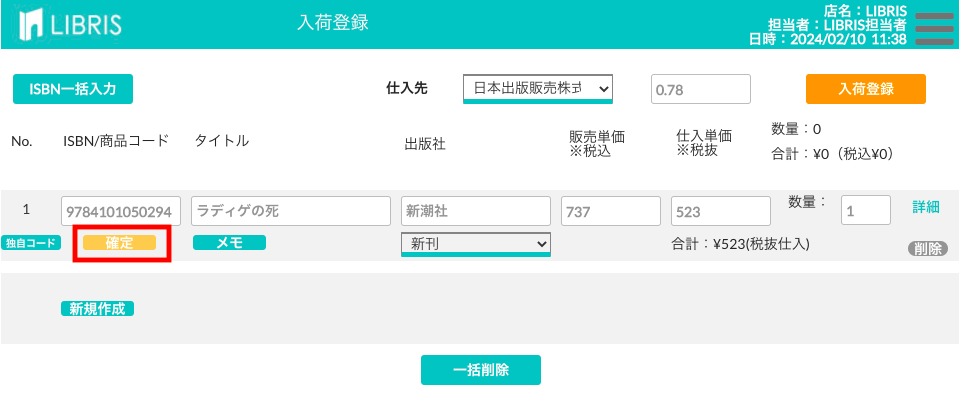Click the メモ button
Viewport: 959px width, 402px height.
coord(229,243)
